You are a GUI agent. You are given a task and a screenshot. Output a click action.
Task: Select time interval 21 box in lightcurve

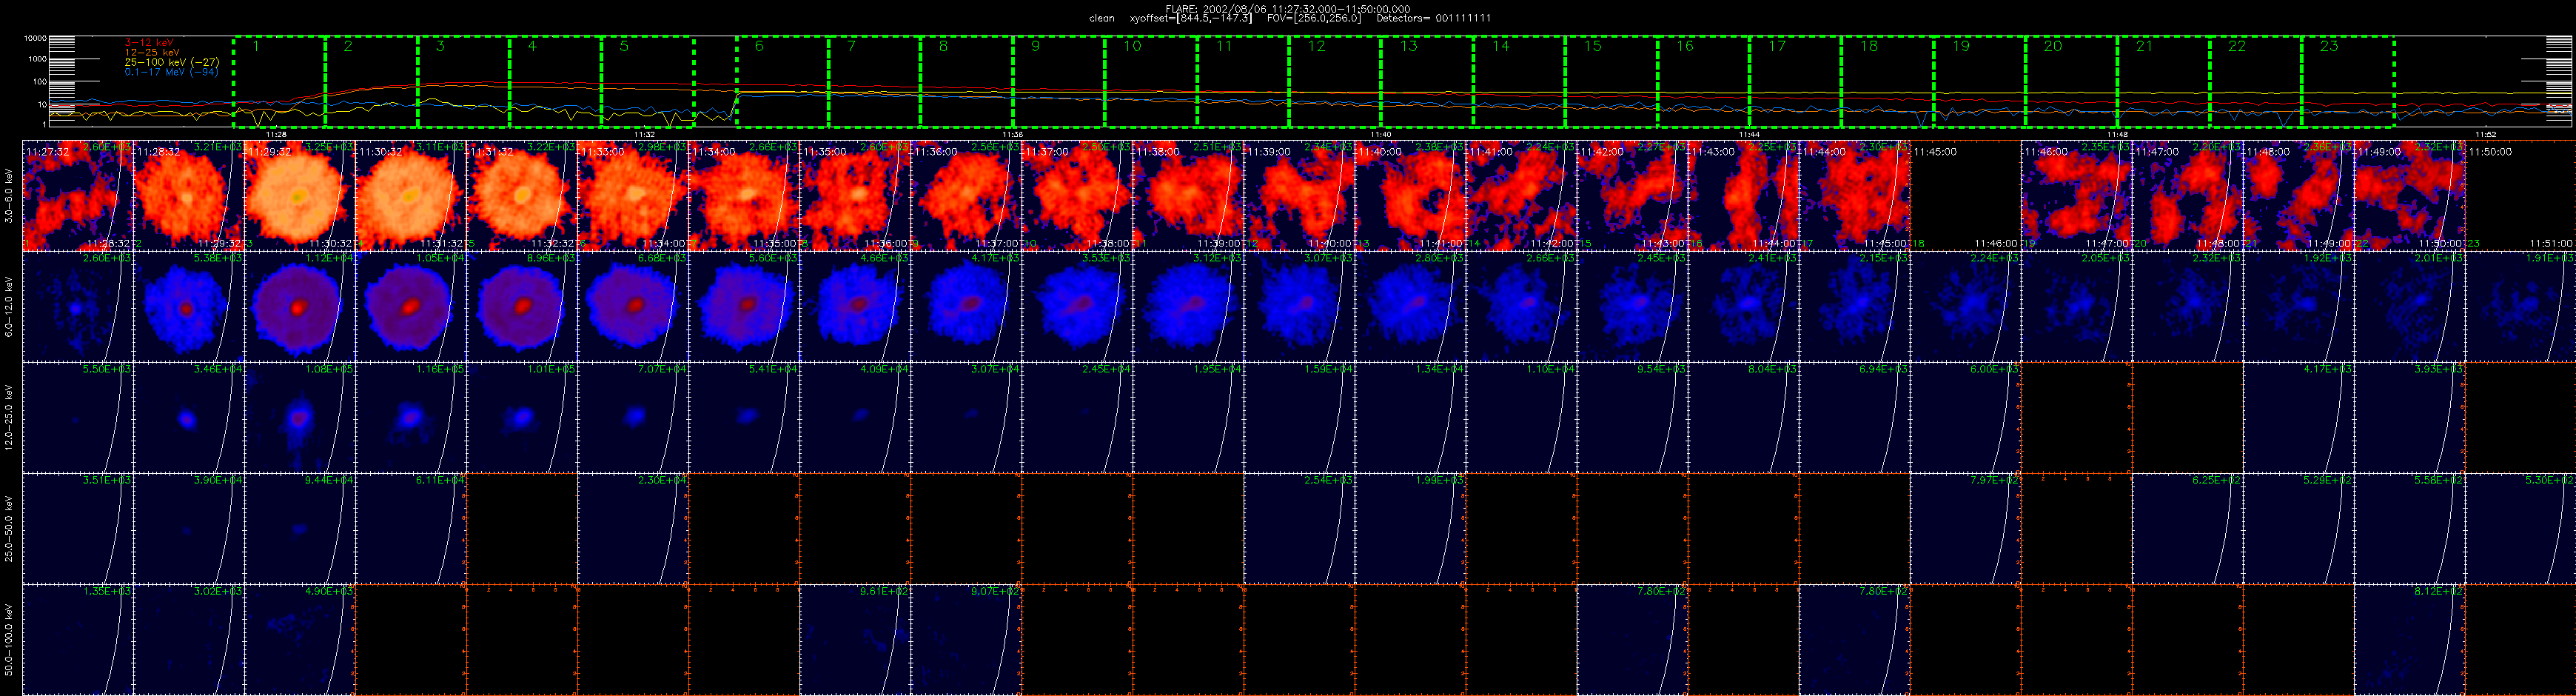pyautogui.click(x=2162, y=82)
